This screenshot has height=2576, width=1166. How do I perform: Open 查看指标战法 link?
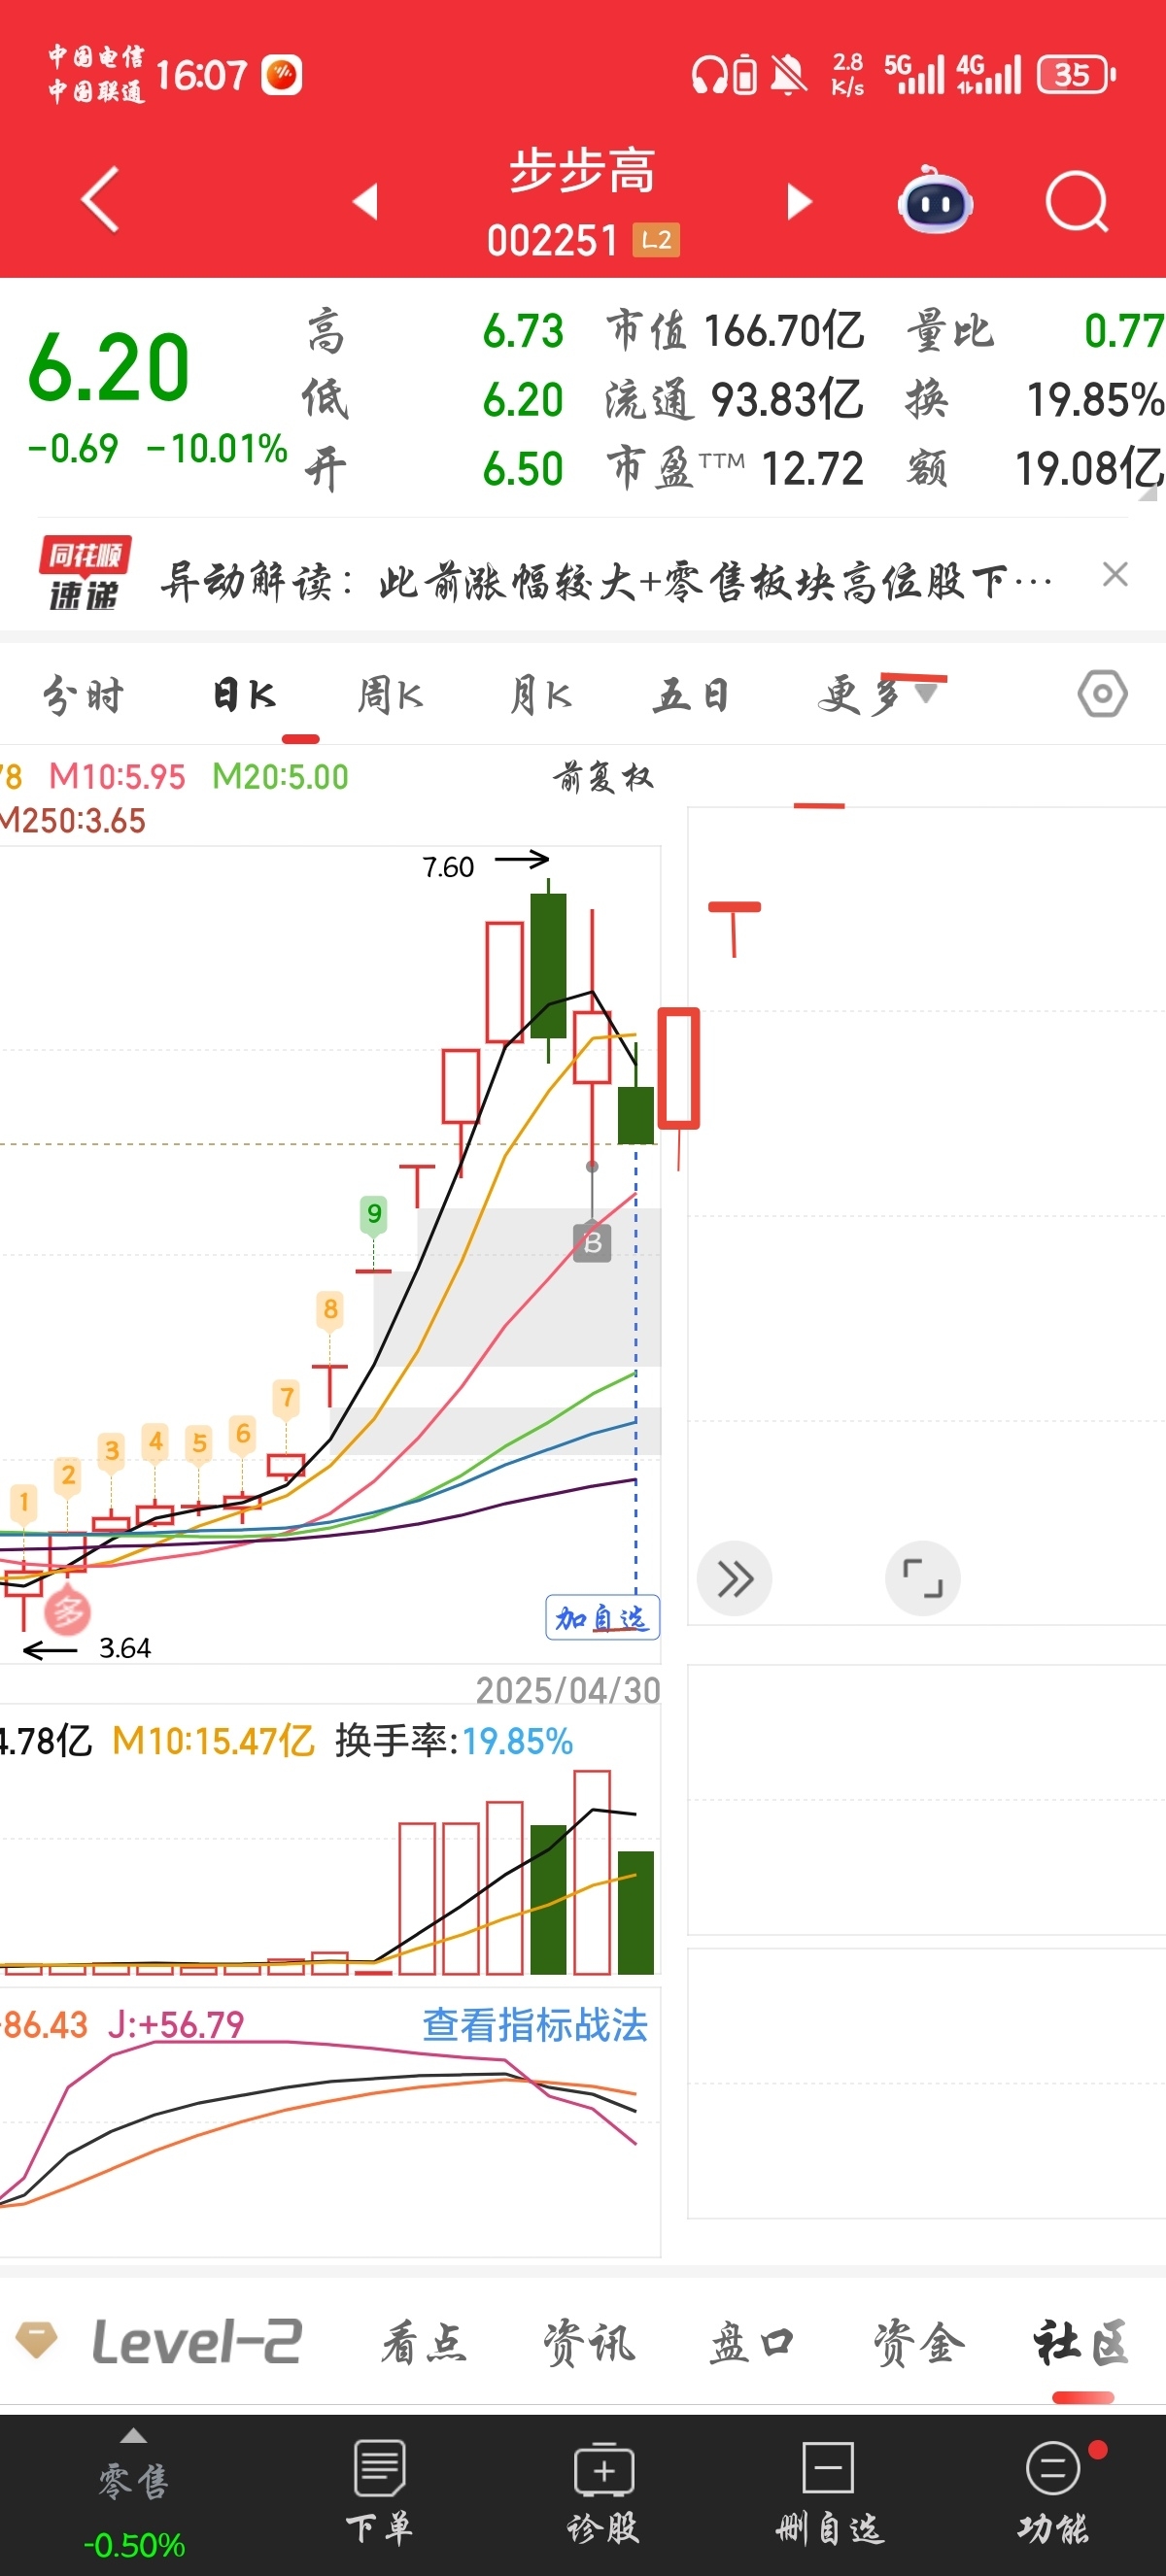(x=535, y=2025)
